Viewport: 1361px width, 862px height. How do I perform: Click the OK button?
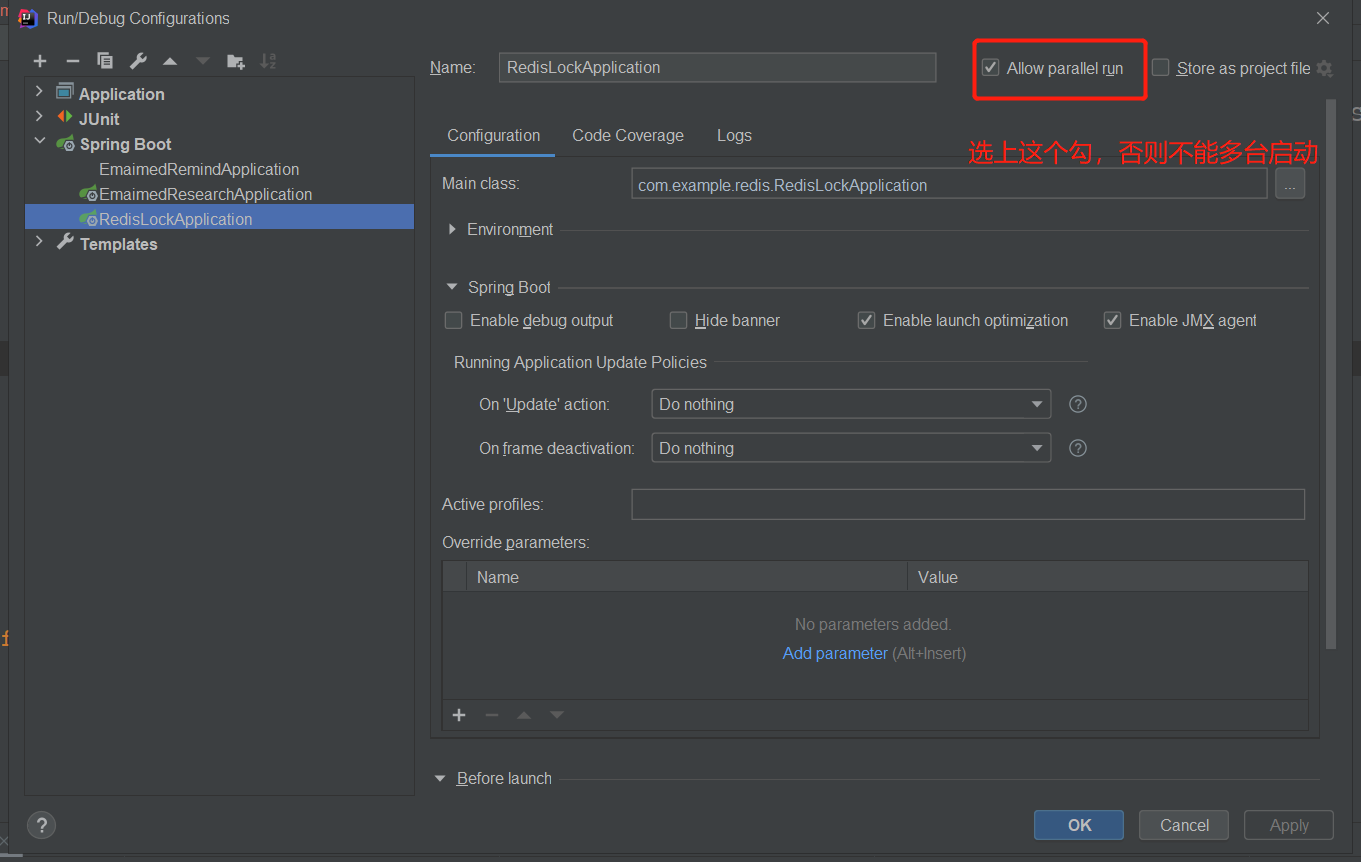[x=1079, y=825]
